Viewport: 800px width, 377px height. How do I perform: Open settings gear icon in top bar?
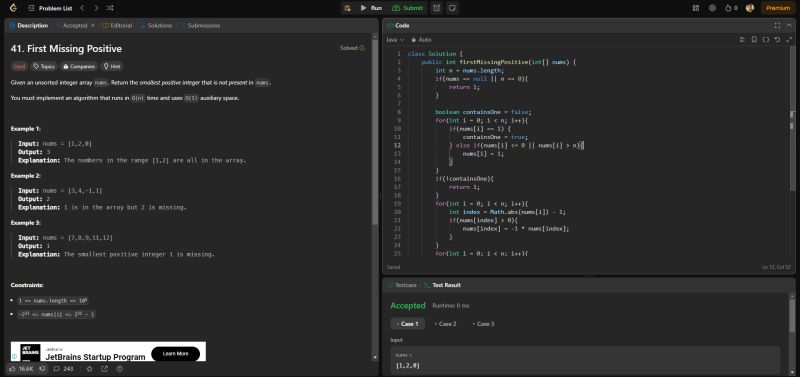712,8
